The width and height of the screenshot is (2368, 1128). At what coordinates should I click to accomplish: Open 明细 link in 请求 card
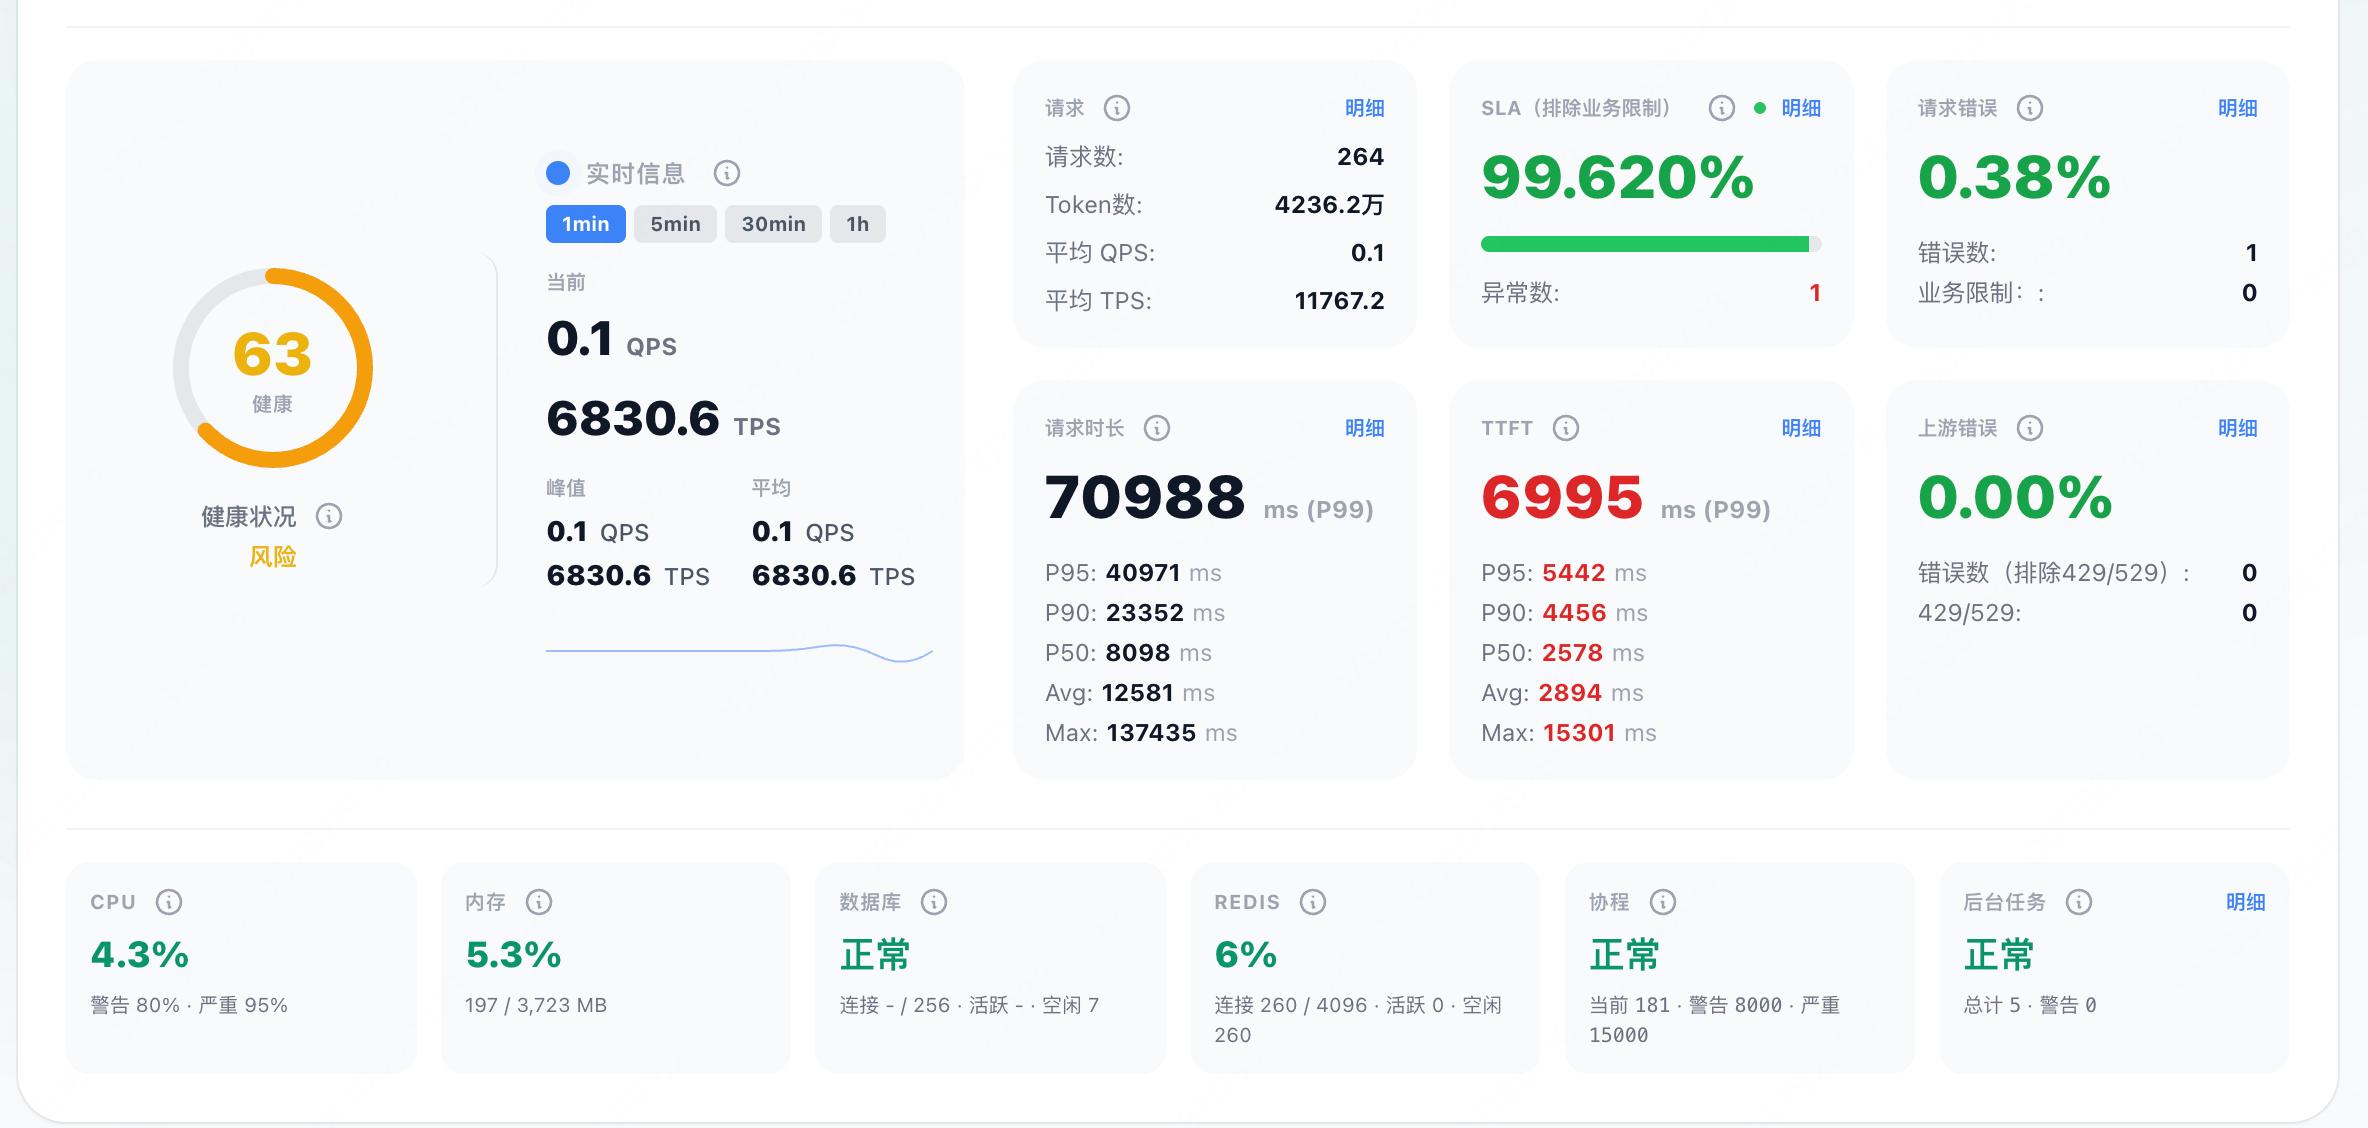click(1365, 108)
